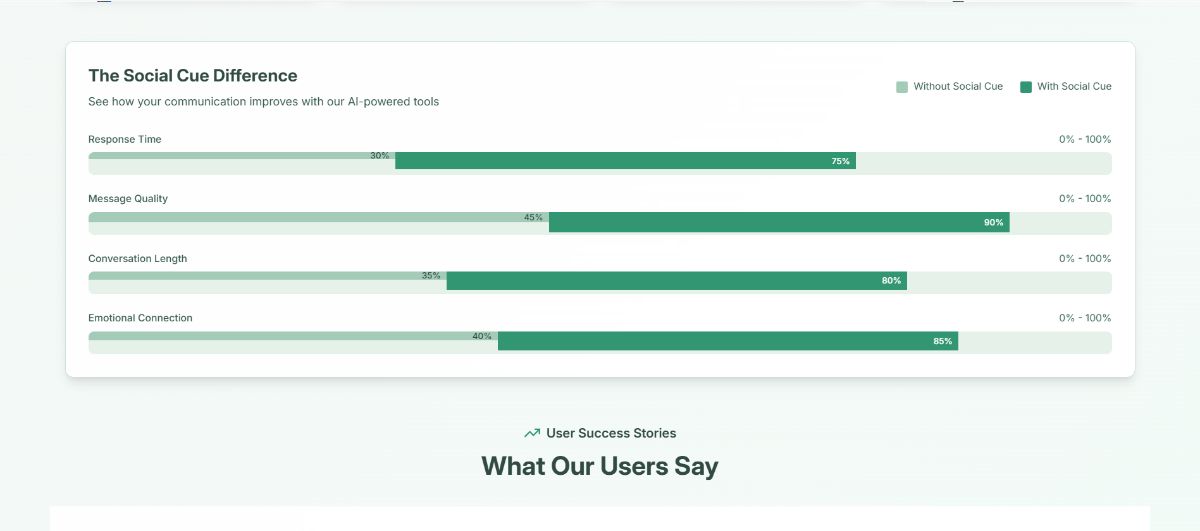Click the Response Time 75% dark bar
The height and width of the screenshot is (531, 1200).
(625, 160)
